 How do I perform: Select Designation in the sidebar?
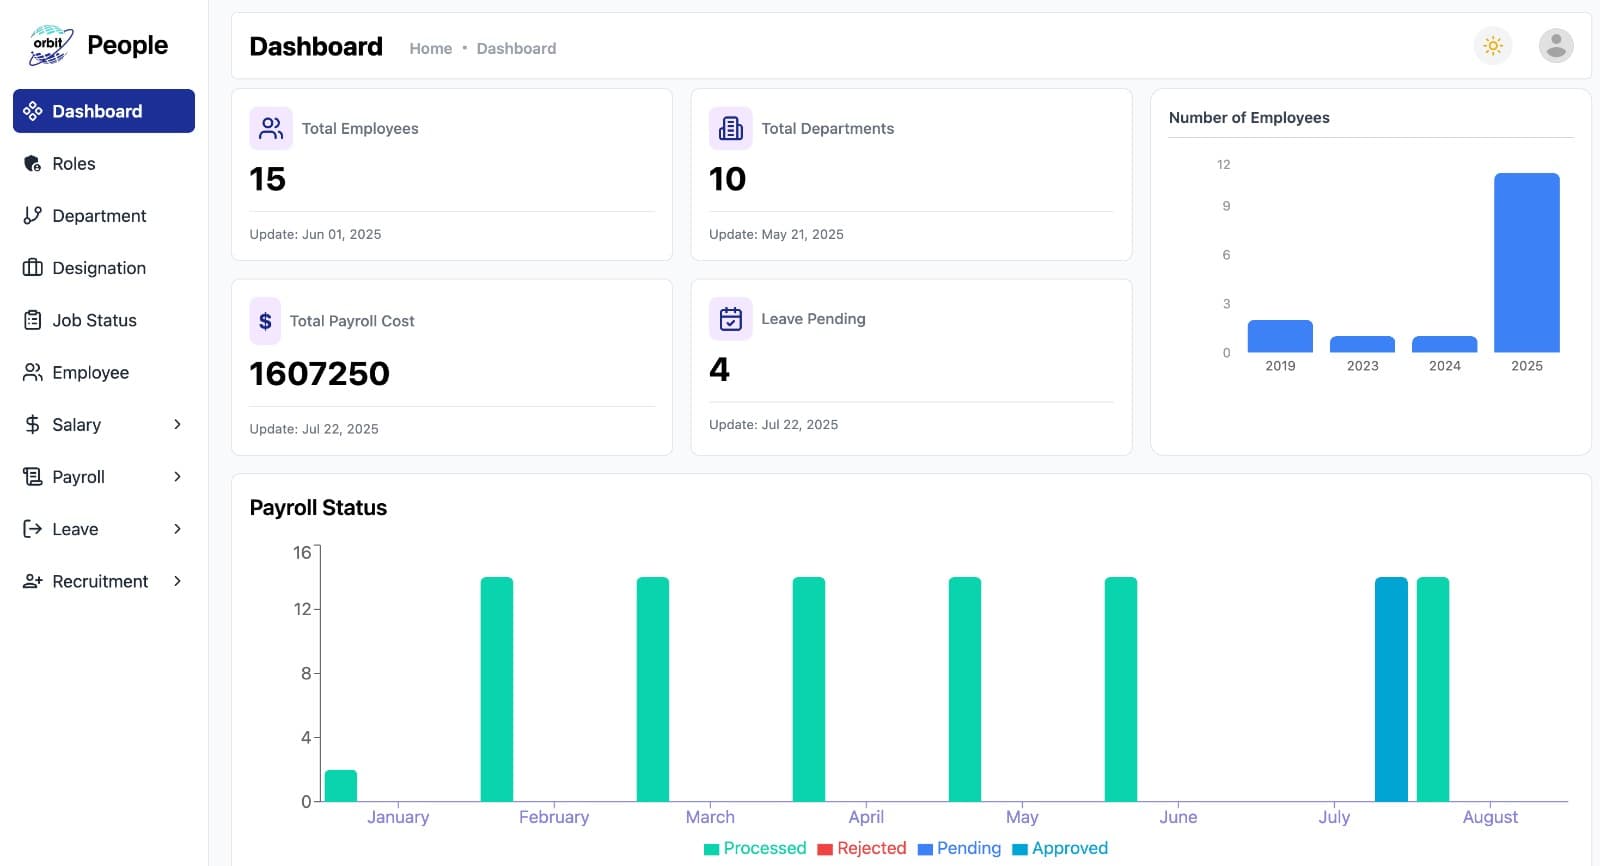104,267
